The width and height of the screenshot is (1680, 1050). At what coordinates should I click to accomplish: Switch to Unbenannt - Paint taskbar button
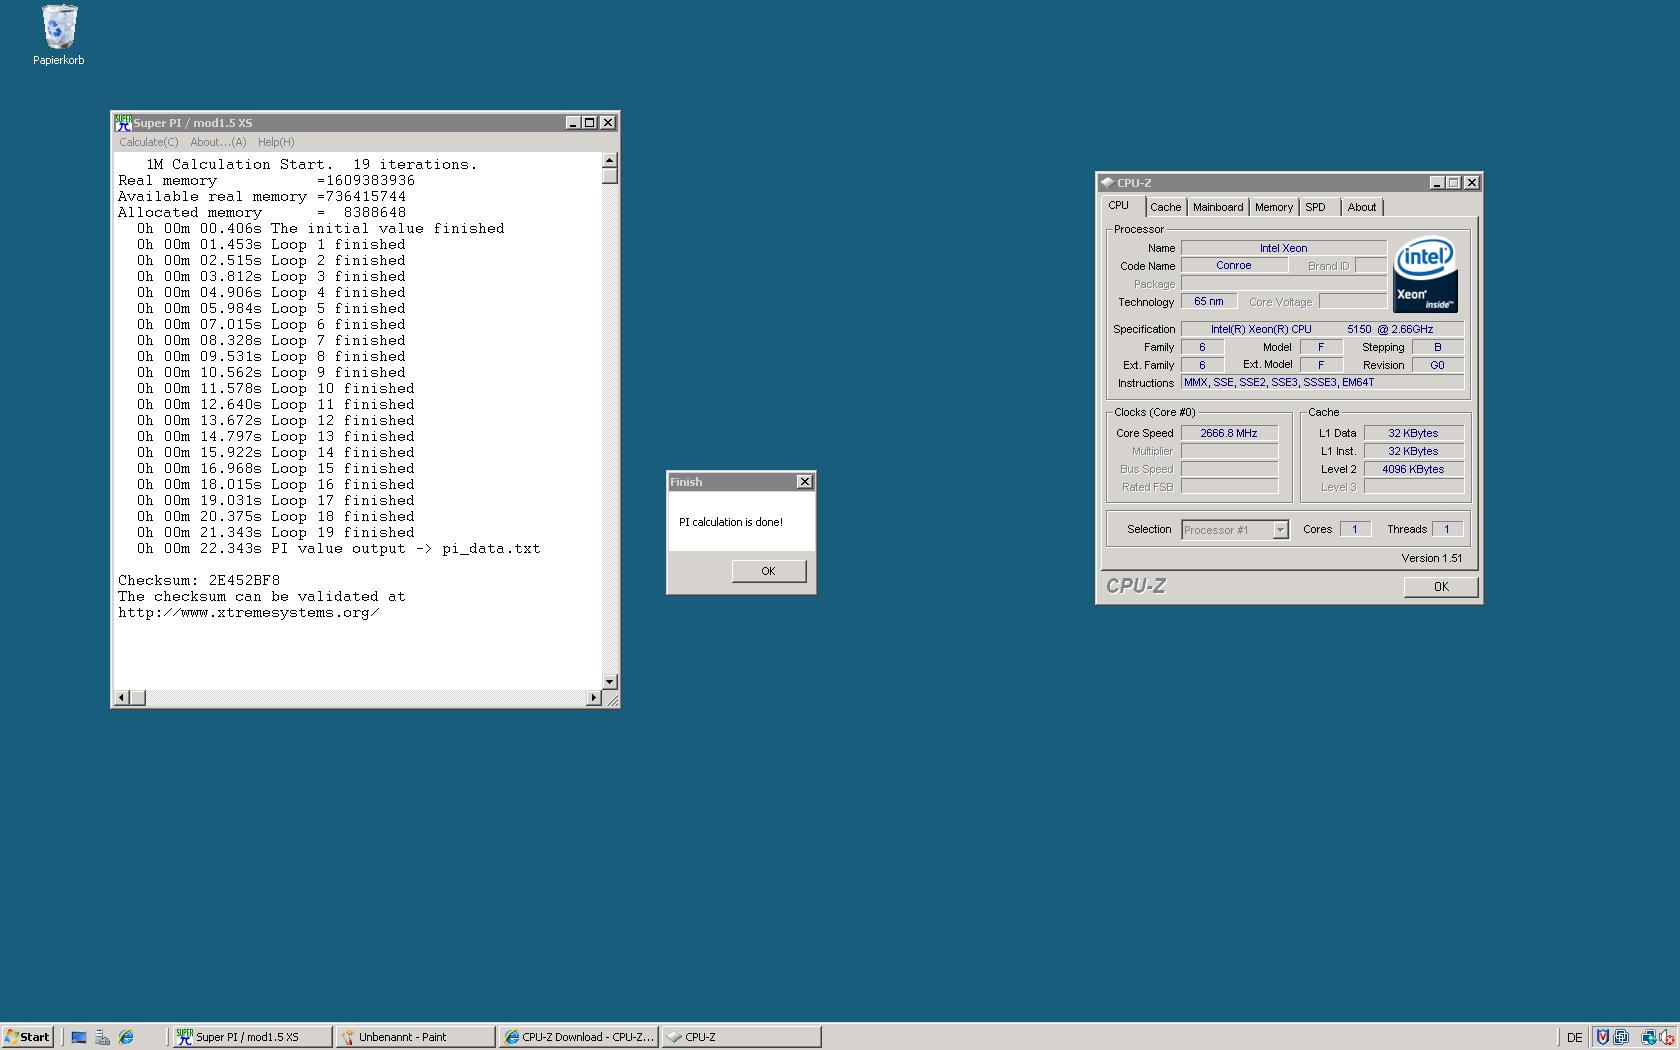(x=416, y=1037)
